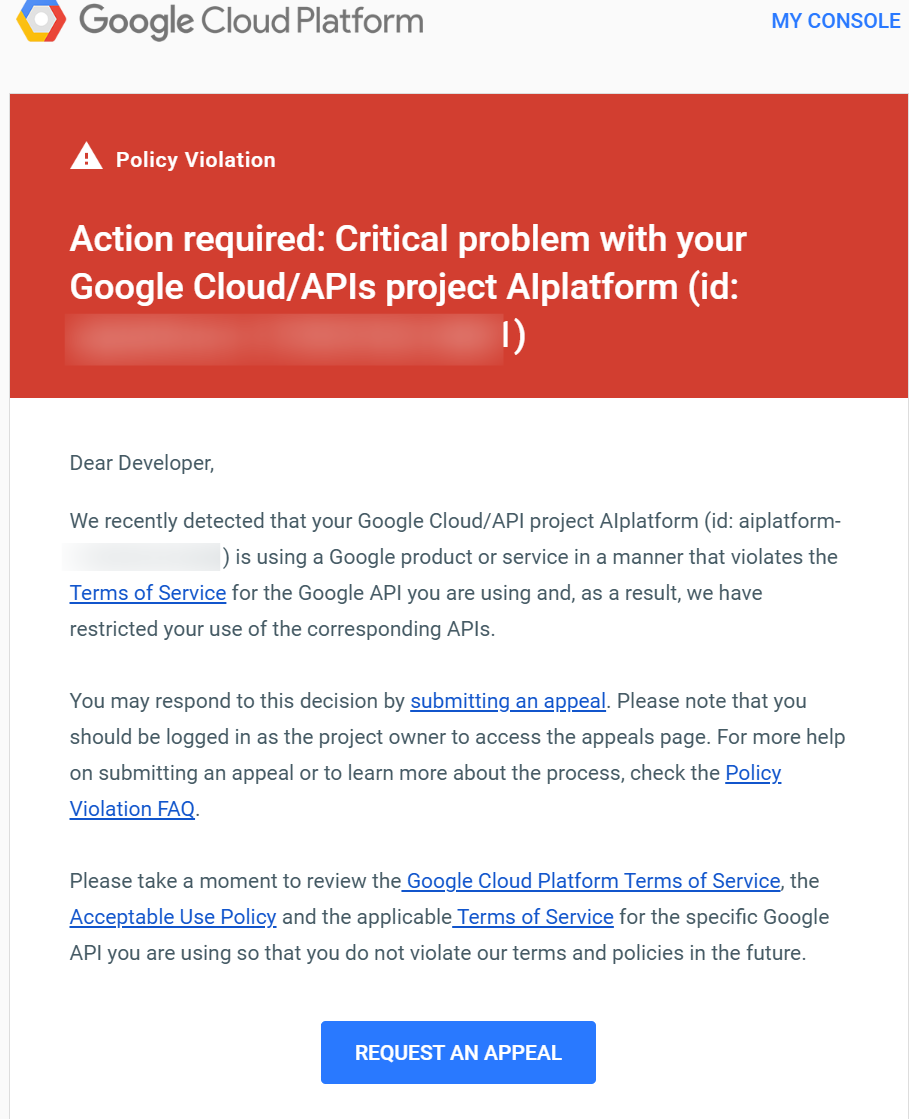Click the Google Cloud Platform wordmark text
Screen dimensions: 909x1119
coord(251,21)
